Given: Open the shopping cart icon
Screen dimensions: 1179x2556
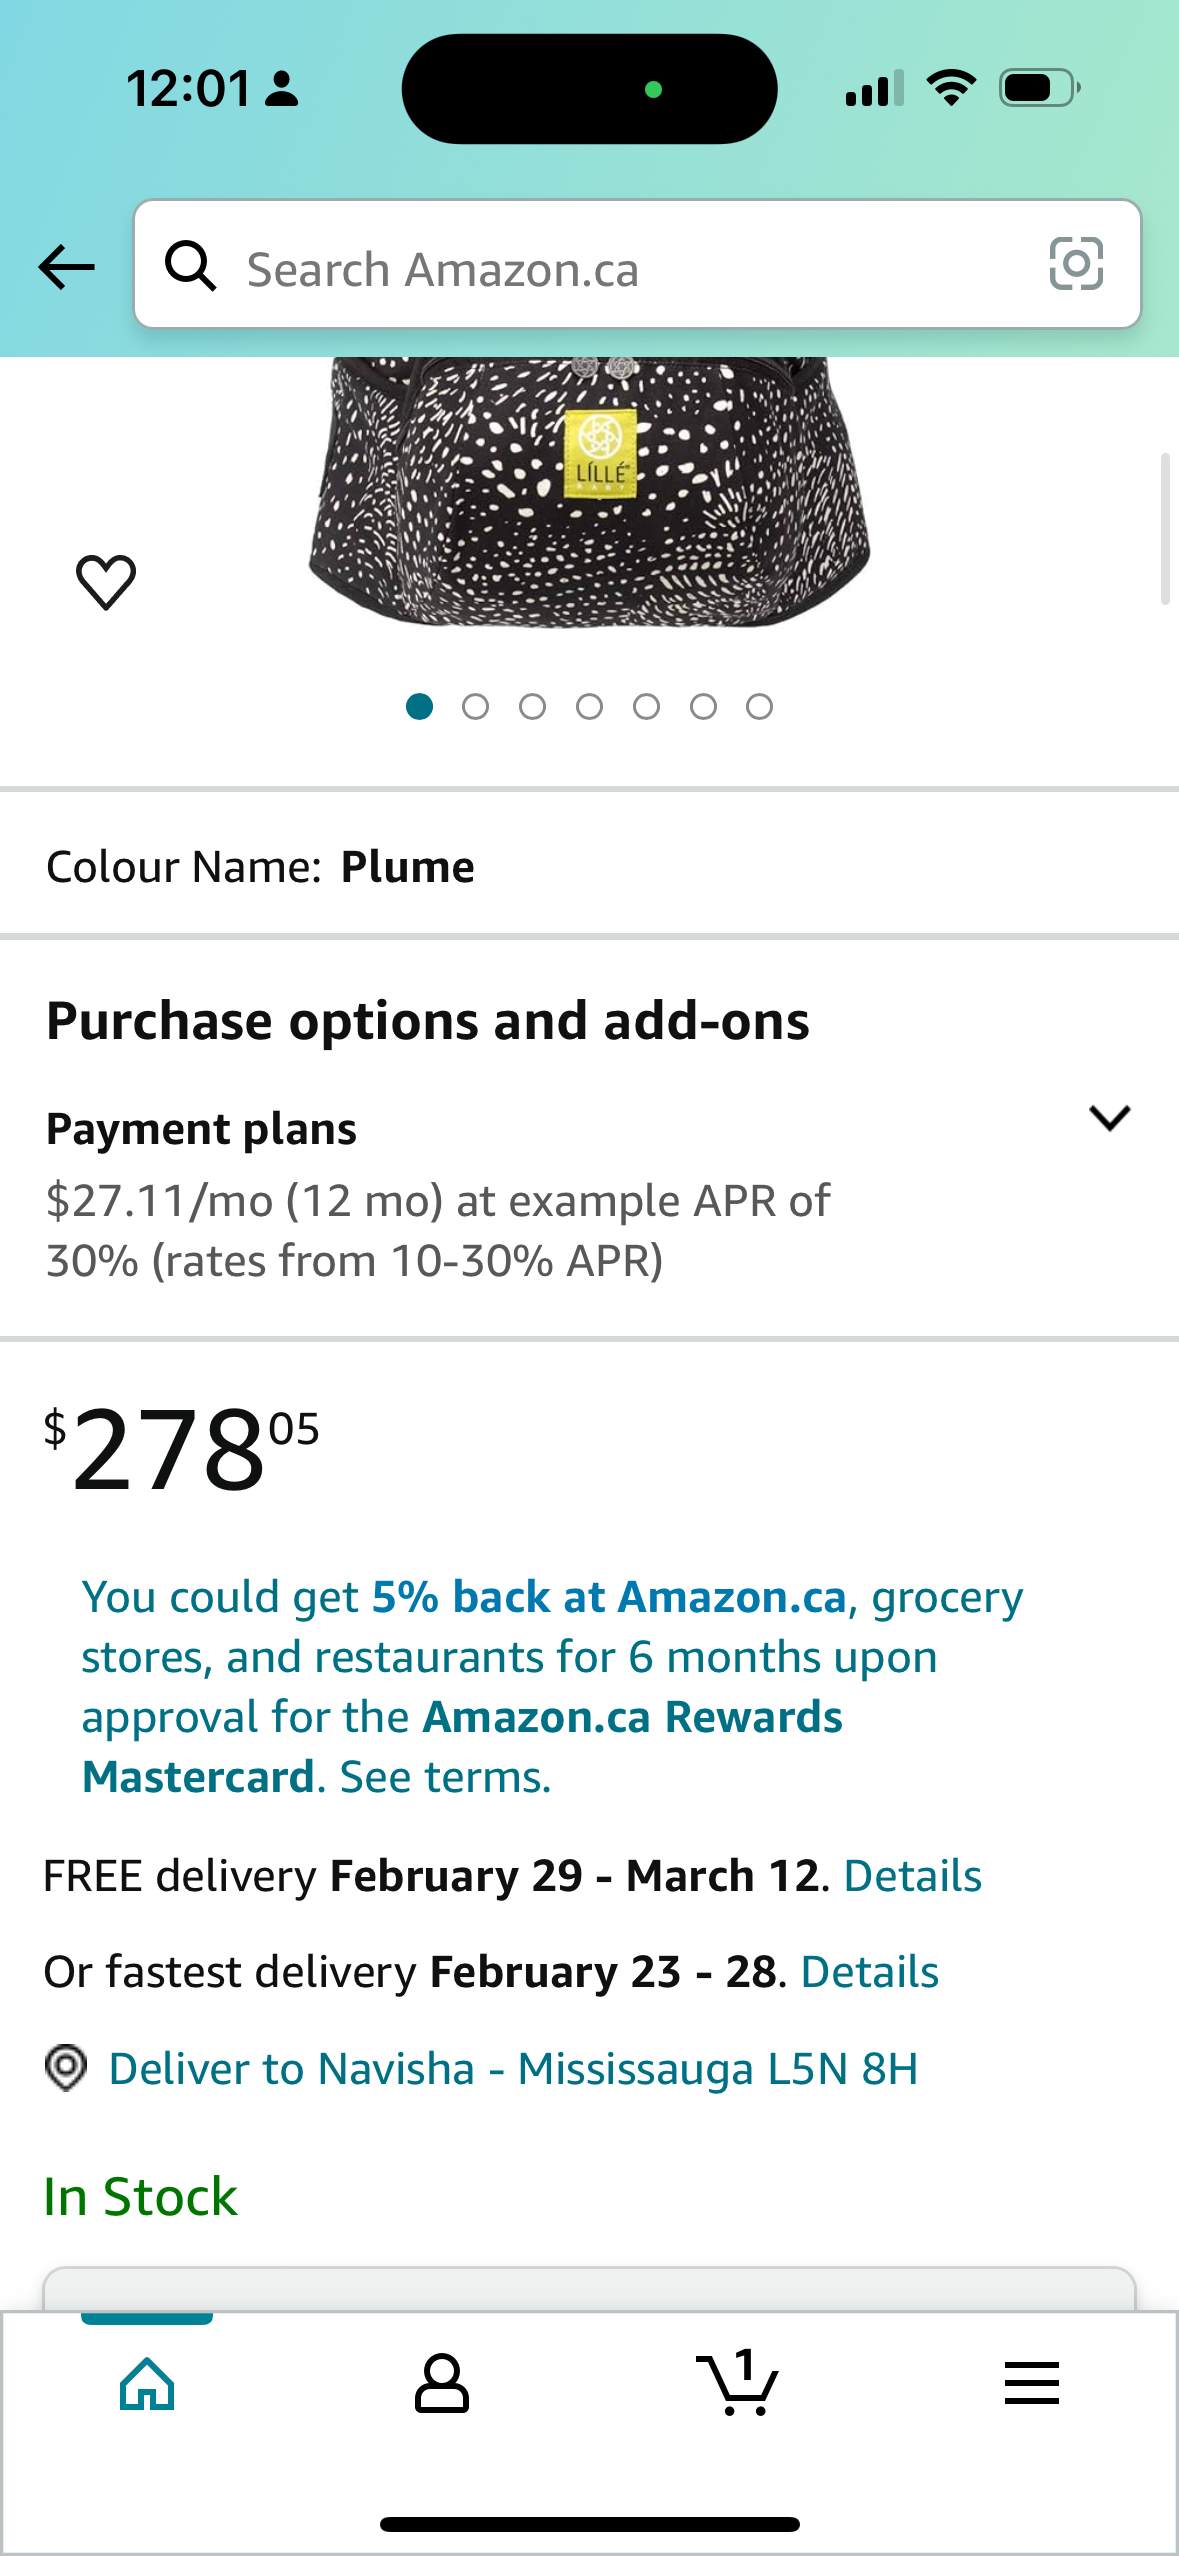Looking at the screenshot, I should tap(738, 2383).
